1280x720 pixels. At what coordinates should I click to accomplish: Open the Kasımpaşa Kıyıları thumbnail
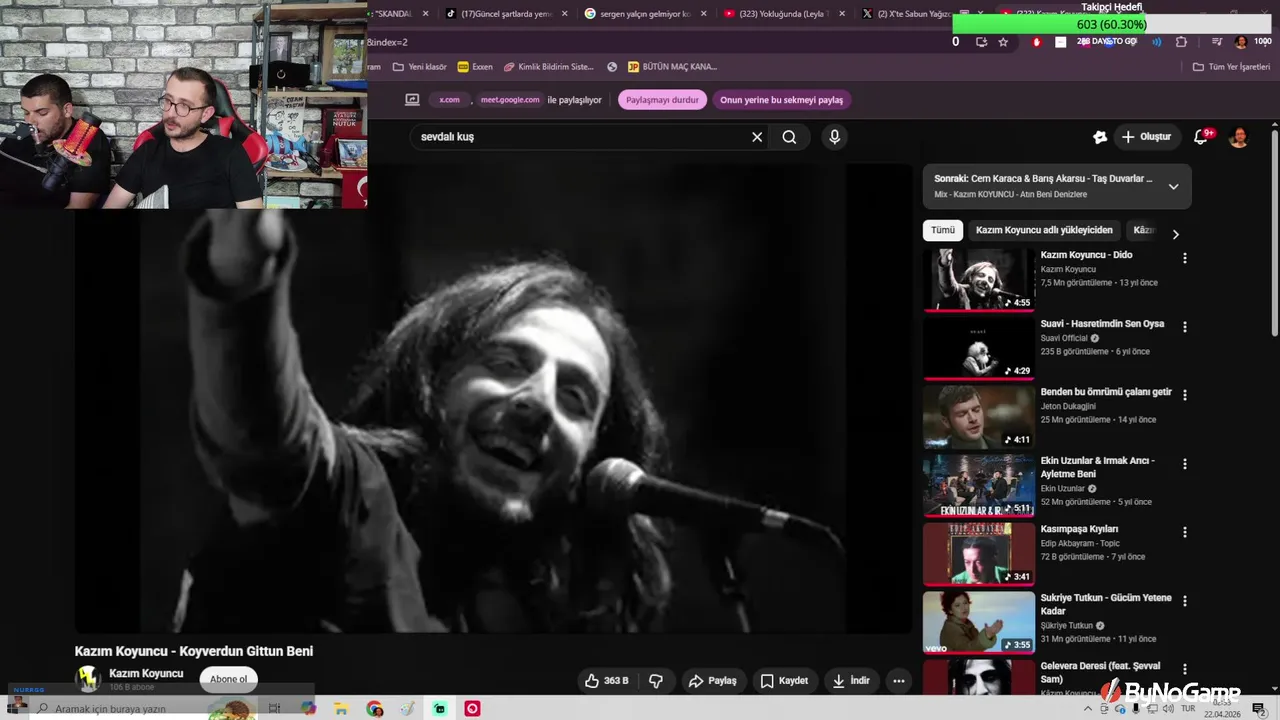[979, 553]
